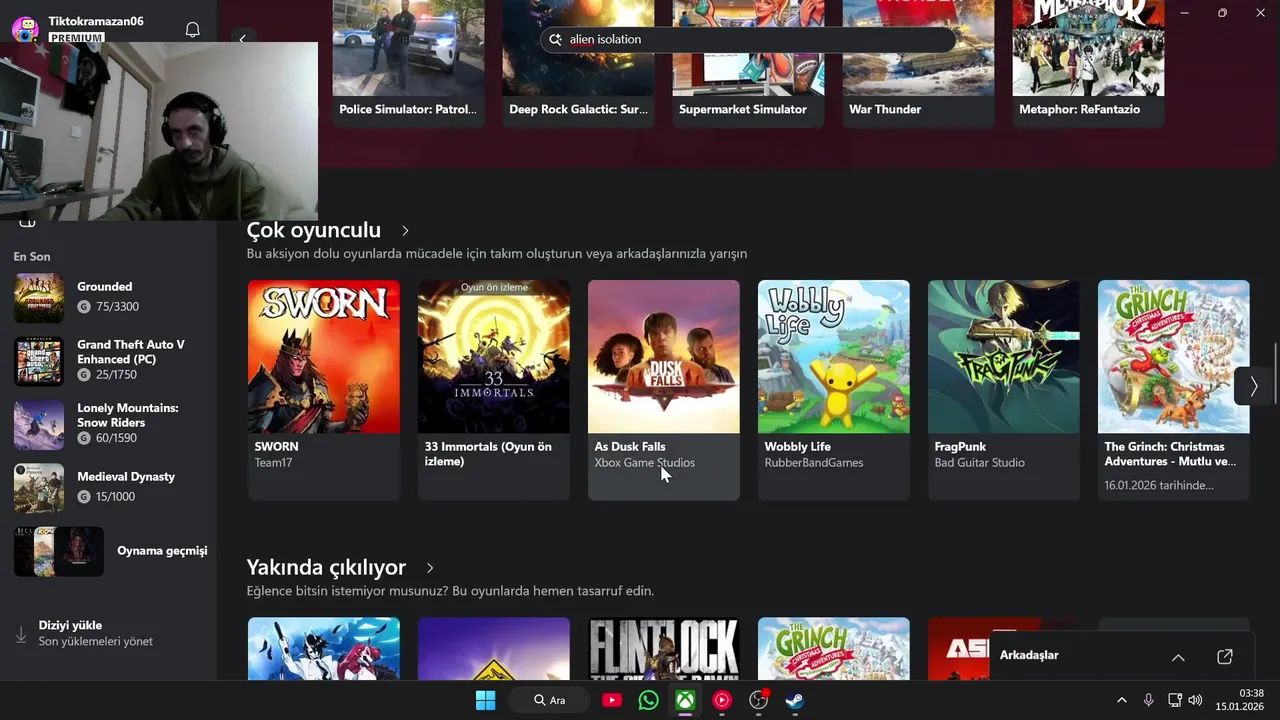This screenshot has width=1280, height=720.
Task: Open OBS Studio from the taskbar
Action: pyautogui.click(x=758, y=700)
